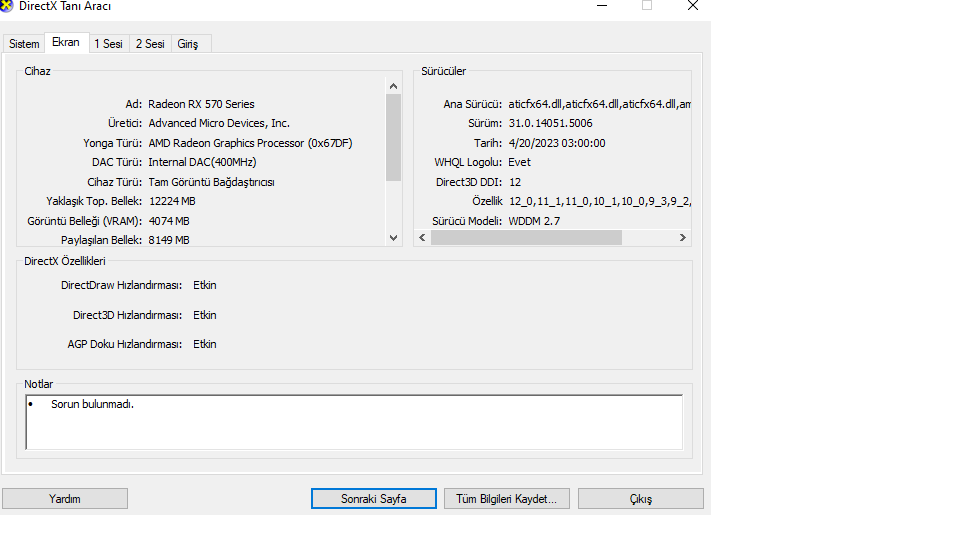This screenshot has width=960, height=540.
Task: Minimize the DirectX Tanı Aracı window
Action: pyautogui.click(x=602, y=6)
